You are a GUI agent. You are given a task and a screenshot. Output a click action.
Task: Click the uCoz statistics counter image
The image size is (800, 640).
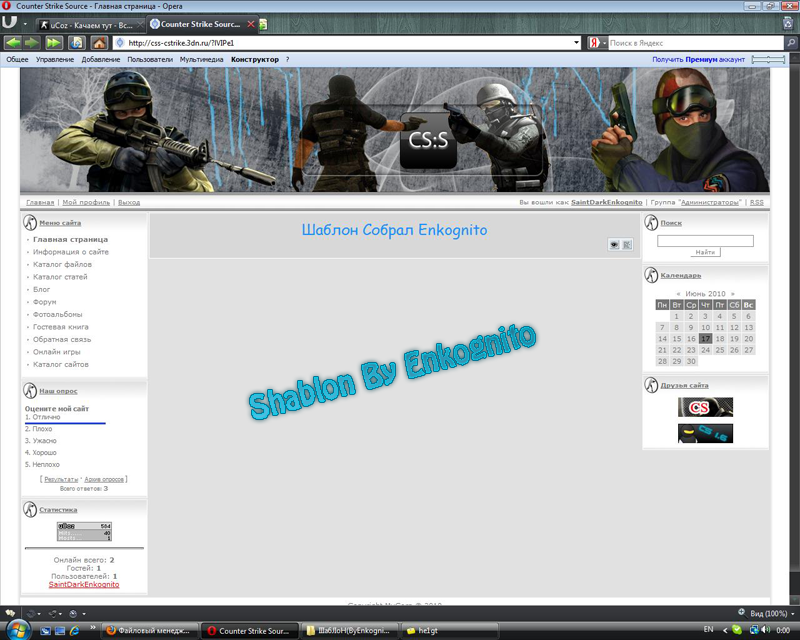click(x=84, y=531)
